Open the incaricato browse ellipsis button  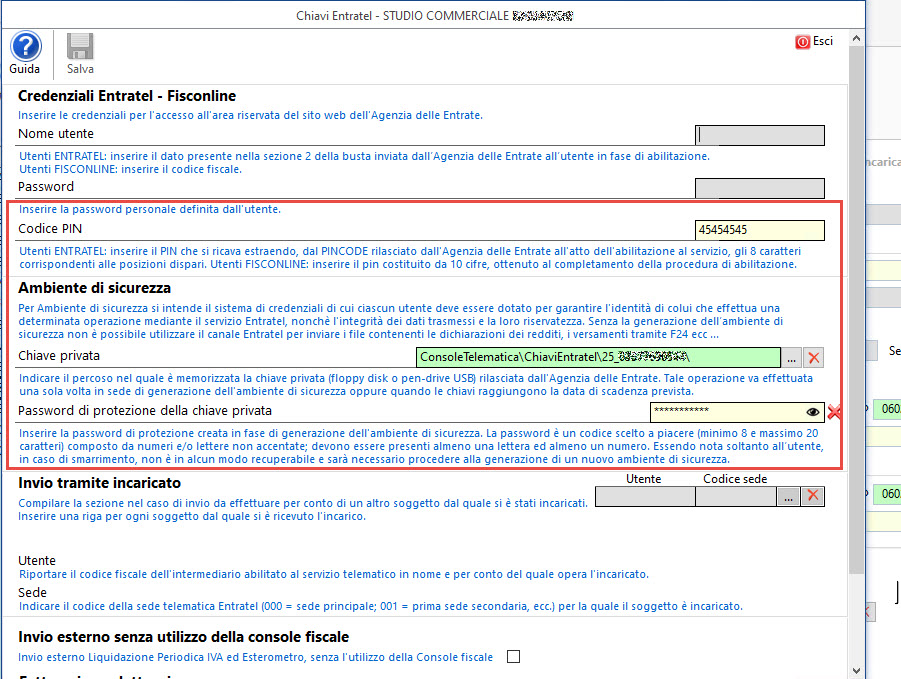coord(788,496)
